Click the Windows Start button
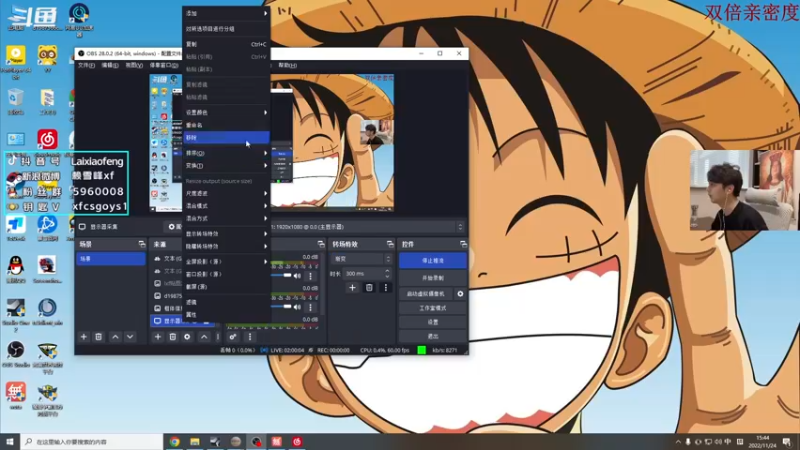Screen dimensions: 800x450 tap(10, 441)
